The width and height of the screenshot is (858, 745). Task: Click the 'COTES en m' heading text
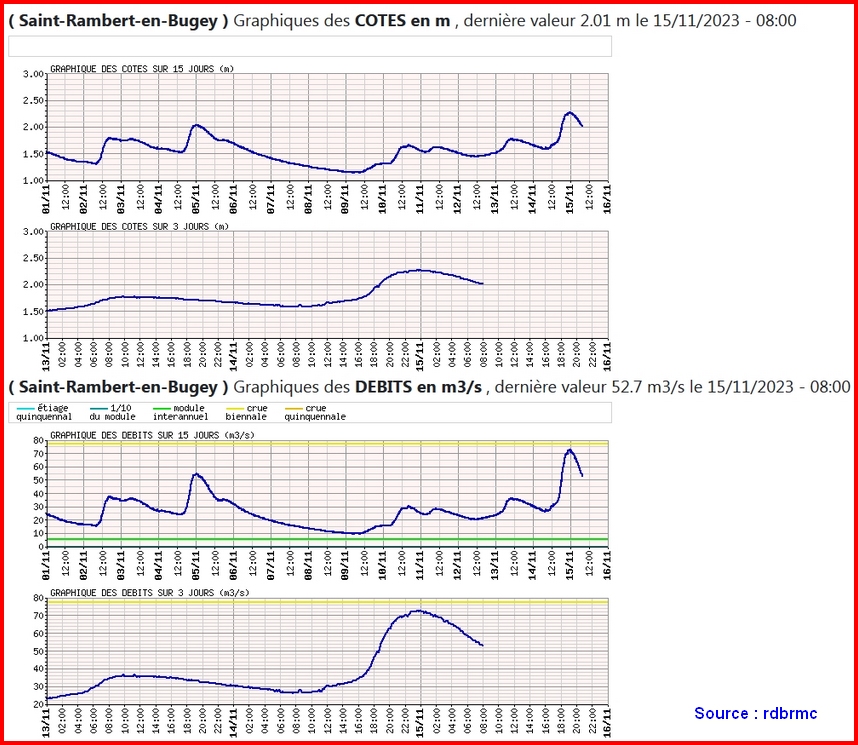click(402, 21)
